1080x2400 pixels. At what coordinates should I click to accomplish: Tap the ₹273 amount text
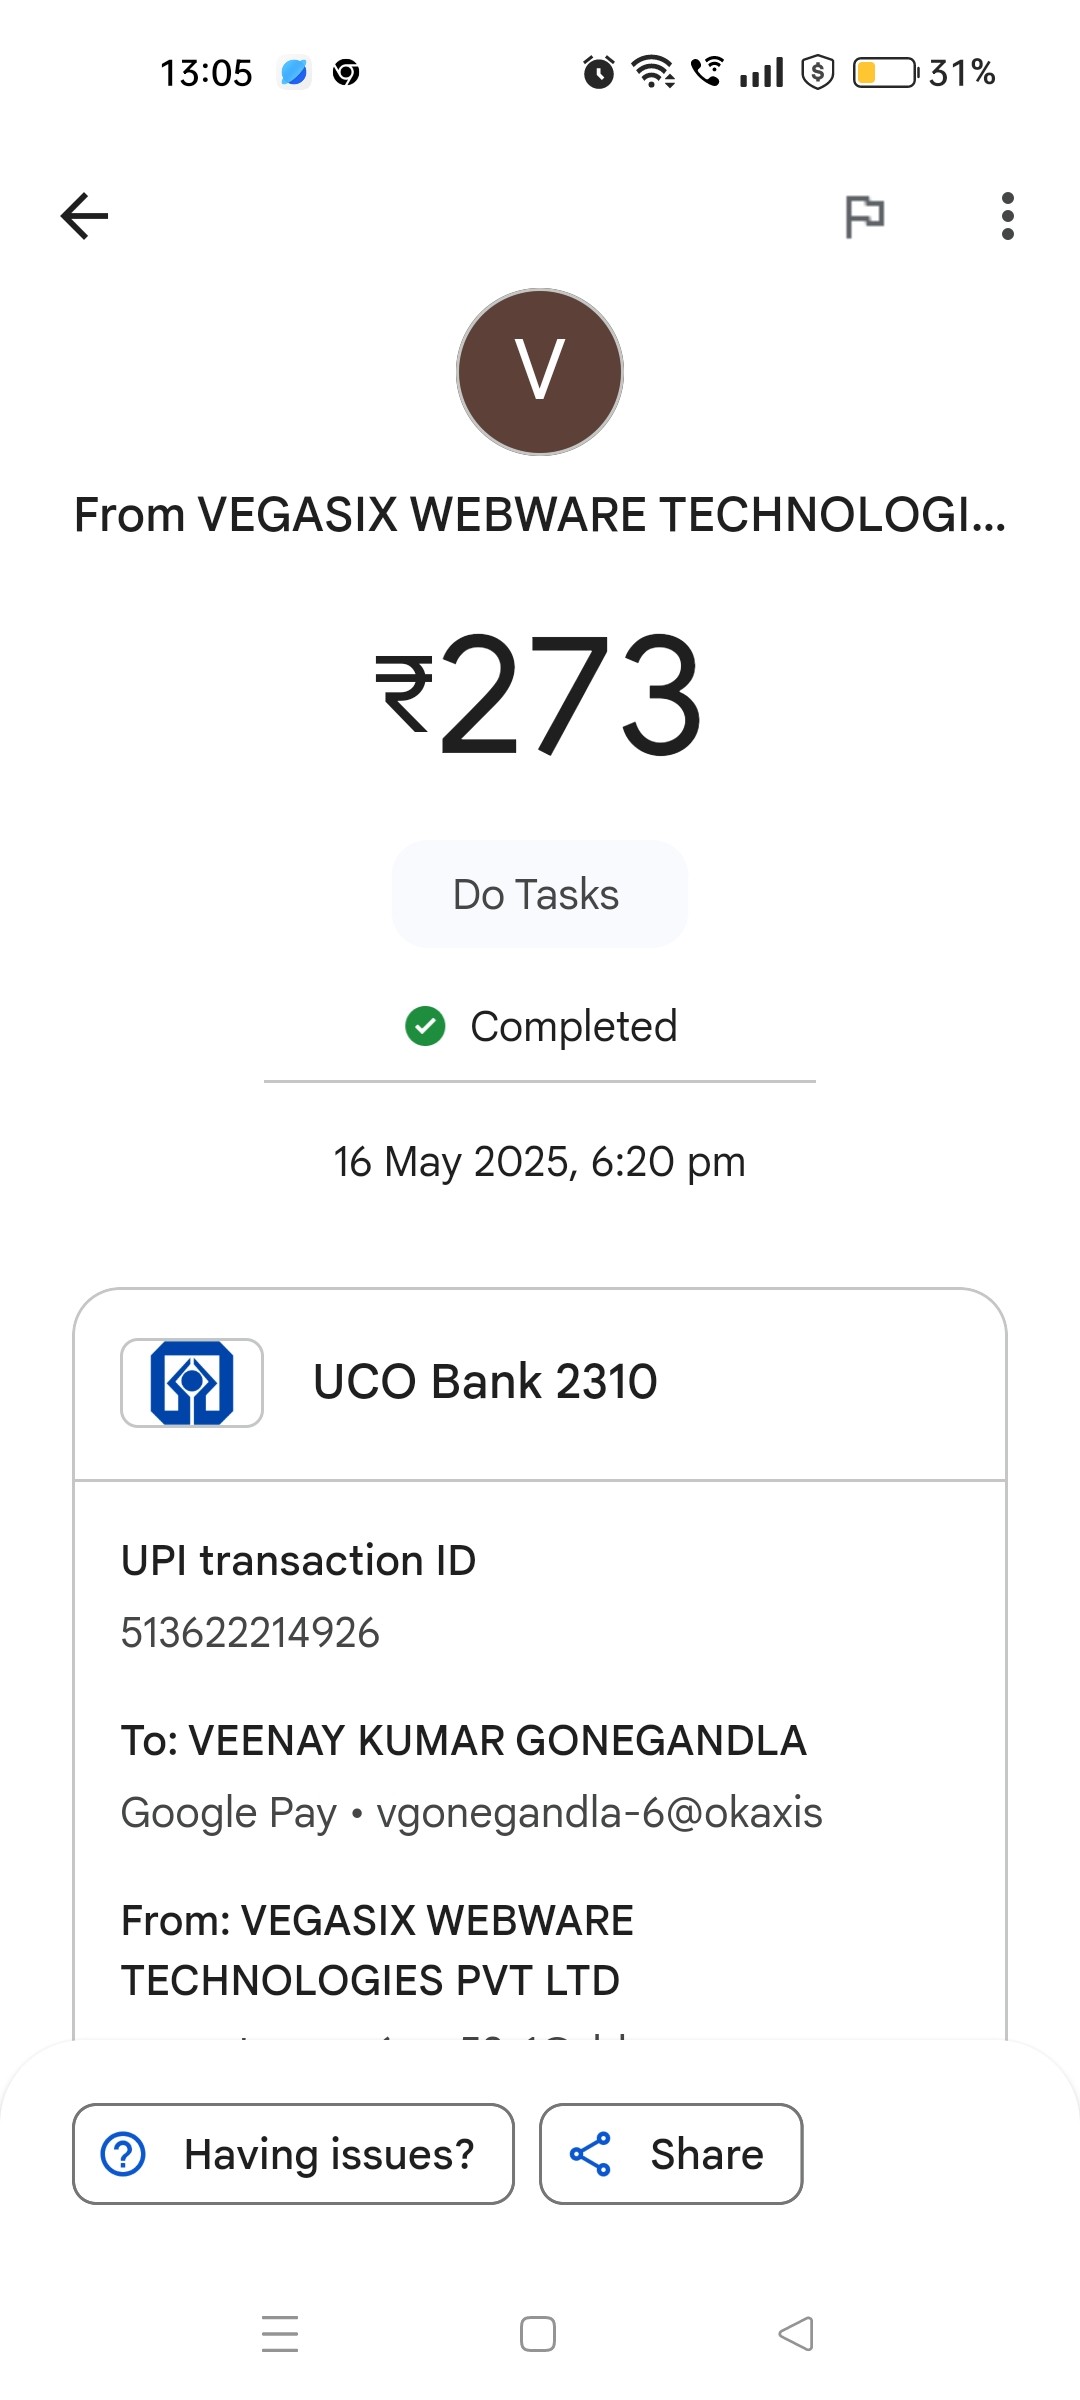[x=540, y=694]
